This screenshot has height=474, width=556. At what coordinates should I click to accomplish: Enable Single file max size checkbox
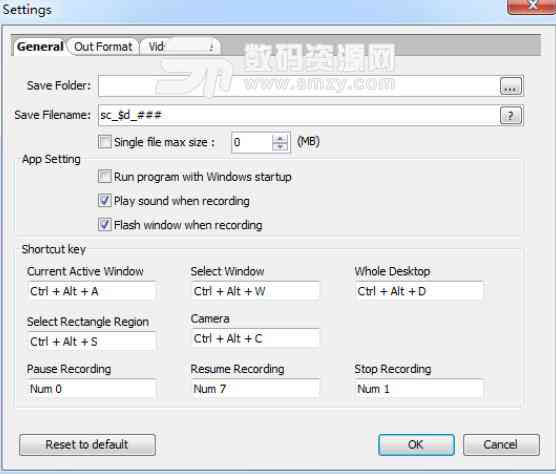pyautogui.click(x=105, y=142)
